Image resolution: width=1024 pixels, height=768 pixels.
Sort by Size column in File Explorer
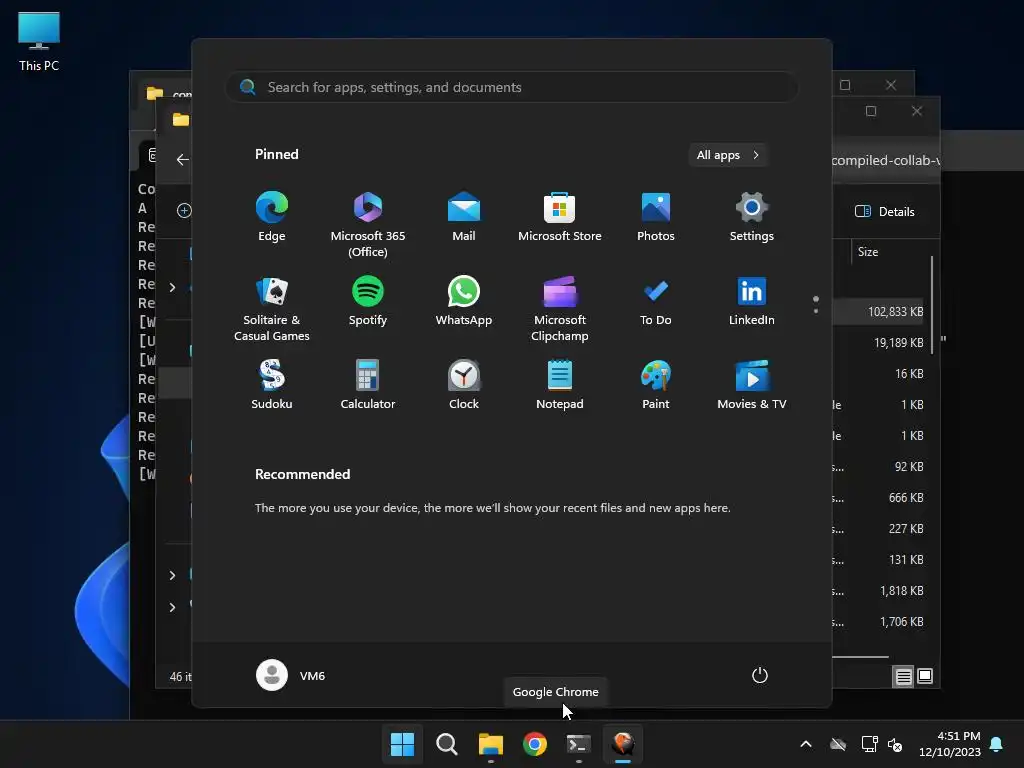pos(868,251)
